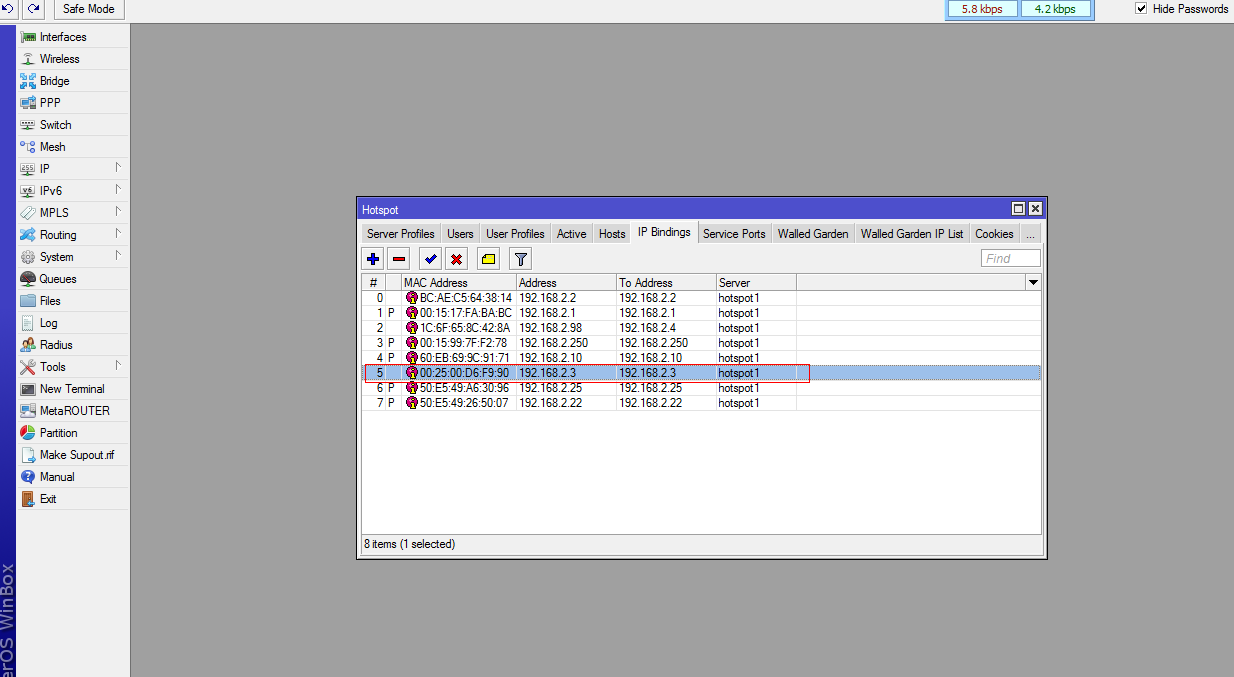Select row with MAC 50:E5:49:26:50:07
This screenshot has height=677, width=1234.
[x=702, y=403]
